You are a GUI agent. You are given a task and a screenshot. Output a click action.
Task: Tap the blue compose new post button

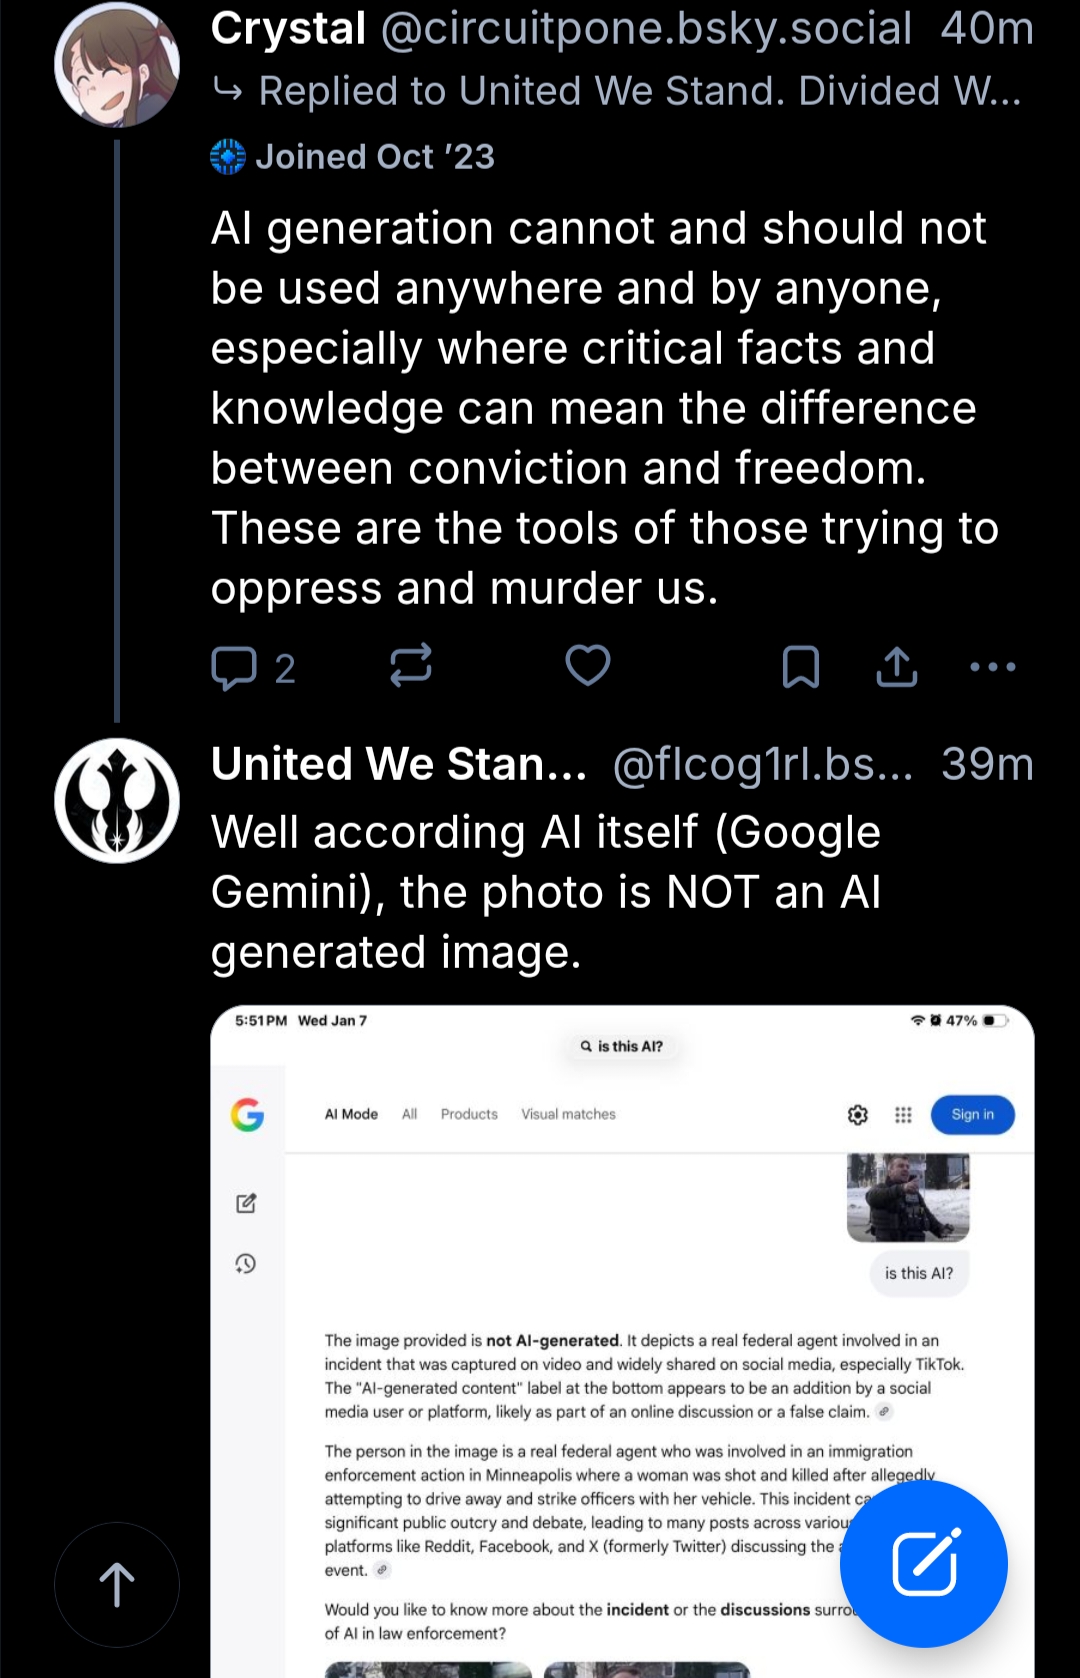[924, 1564]
